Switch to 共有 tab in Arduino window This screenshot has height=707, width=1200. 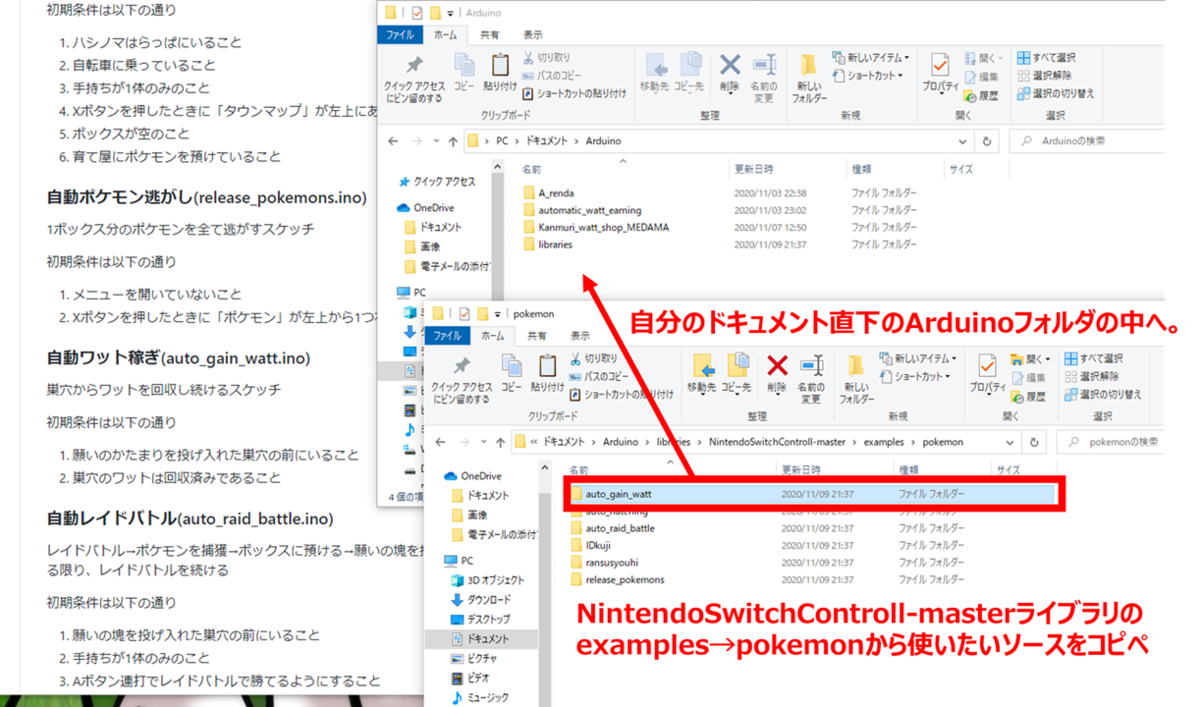click(x=490, y=34)
